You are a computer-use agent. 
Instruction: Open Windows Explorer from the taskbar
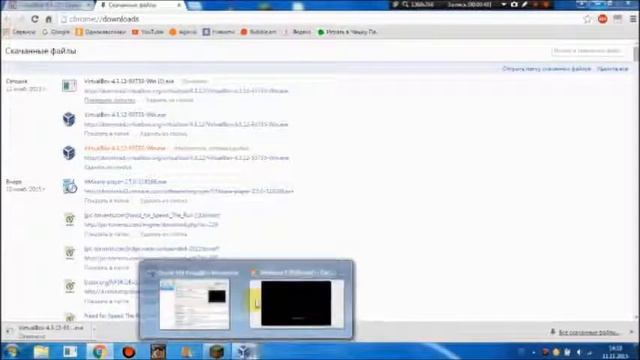point(41,351)
